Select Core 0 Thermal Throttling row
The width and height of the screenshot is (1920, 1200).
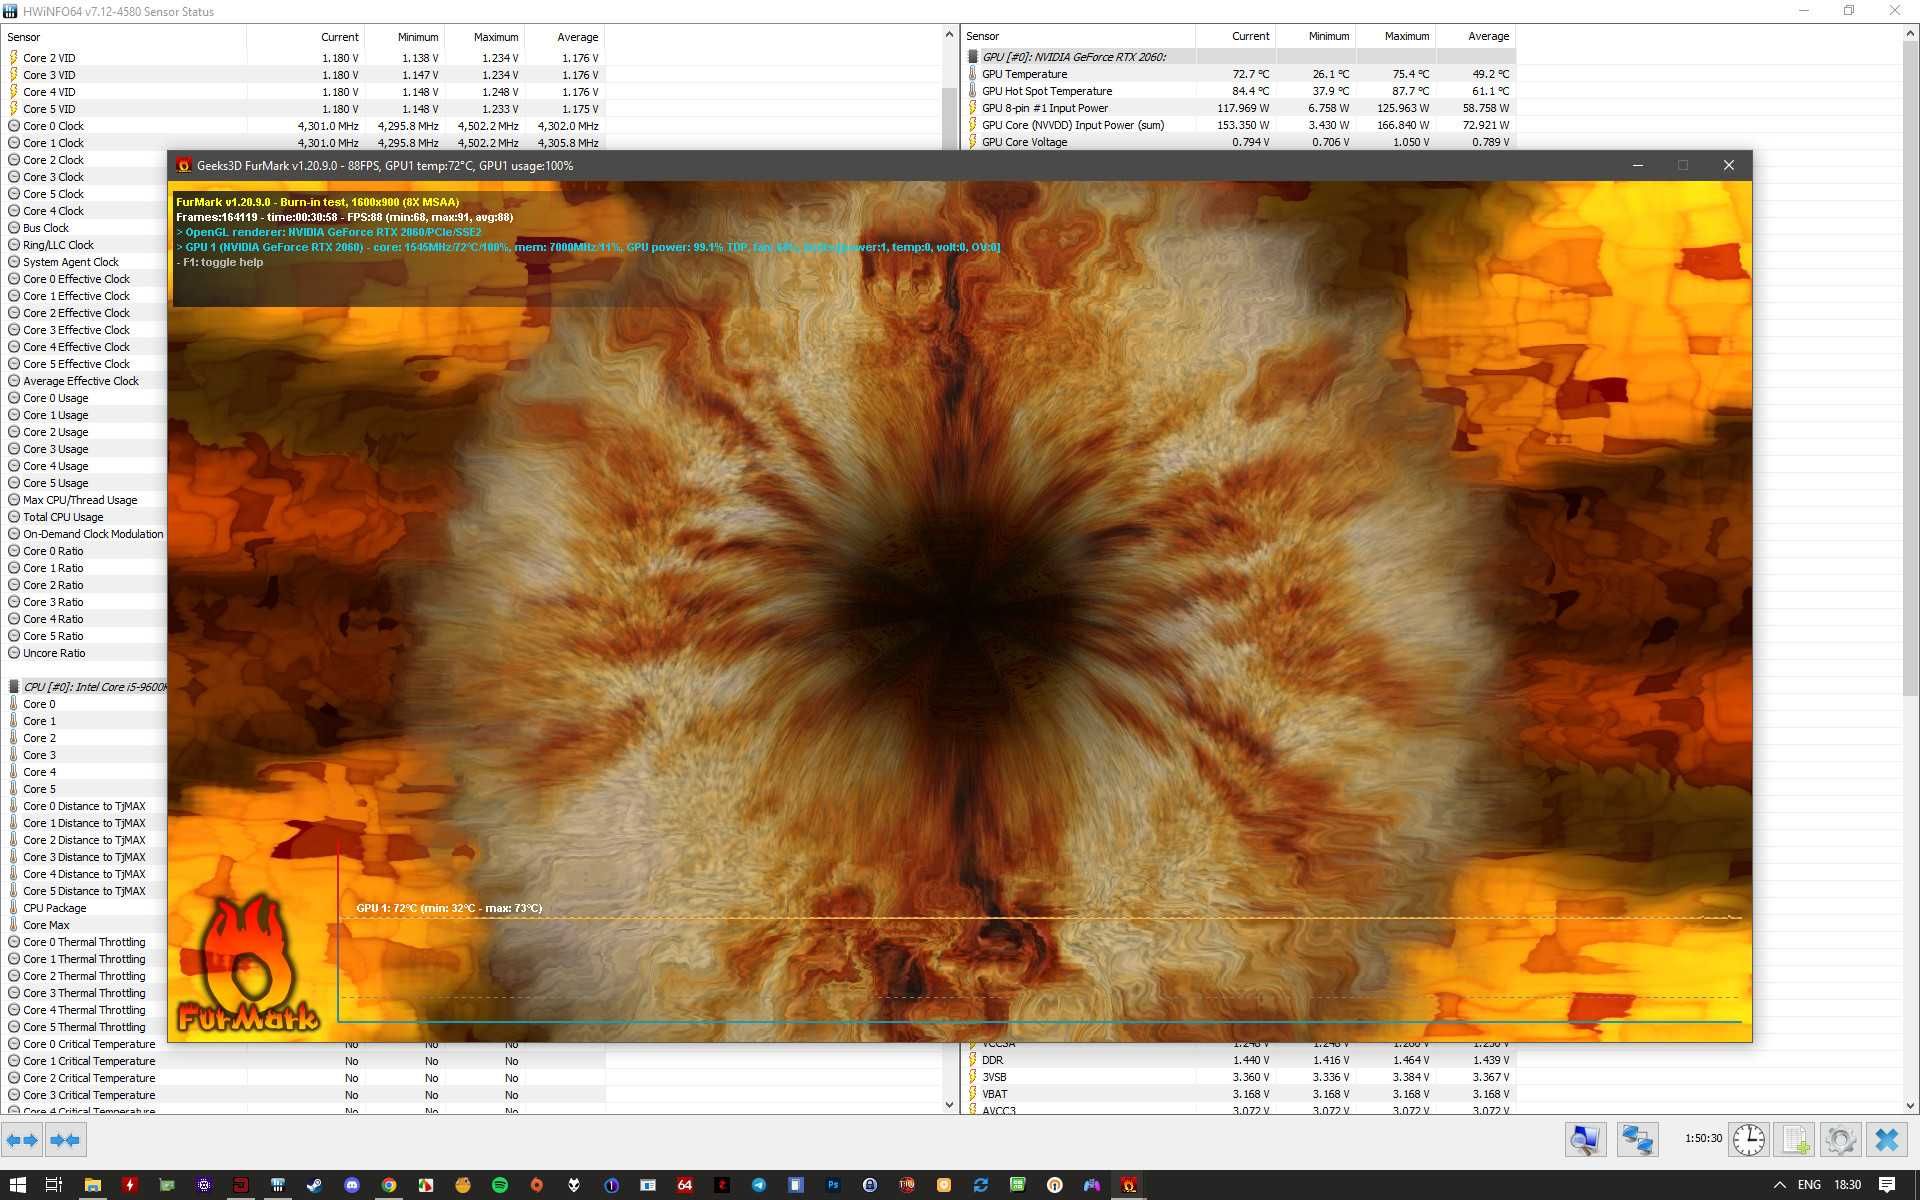[85, 942]
